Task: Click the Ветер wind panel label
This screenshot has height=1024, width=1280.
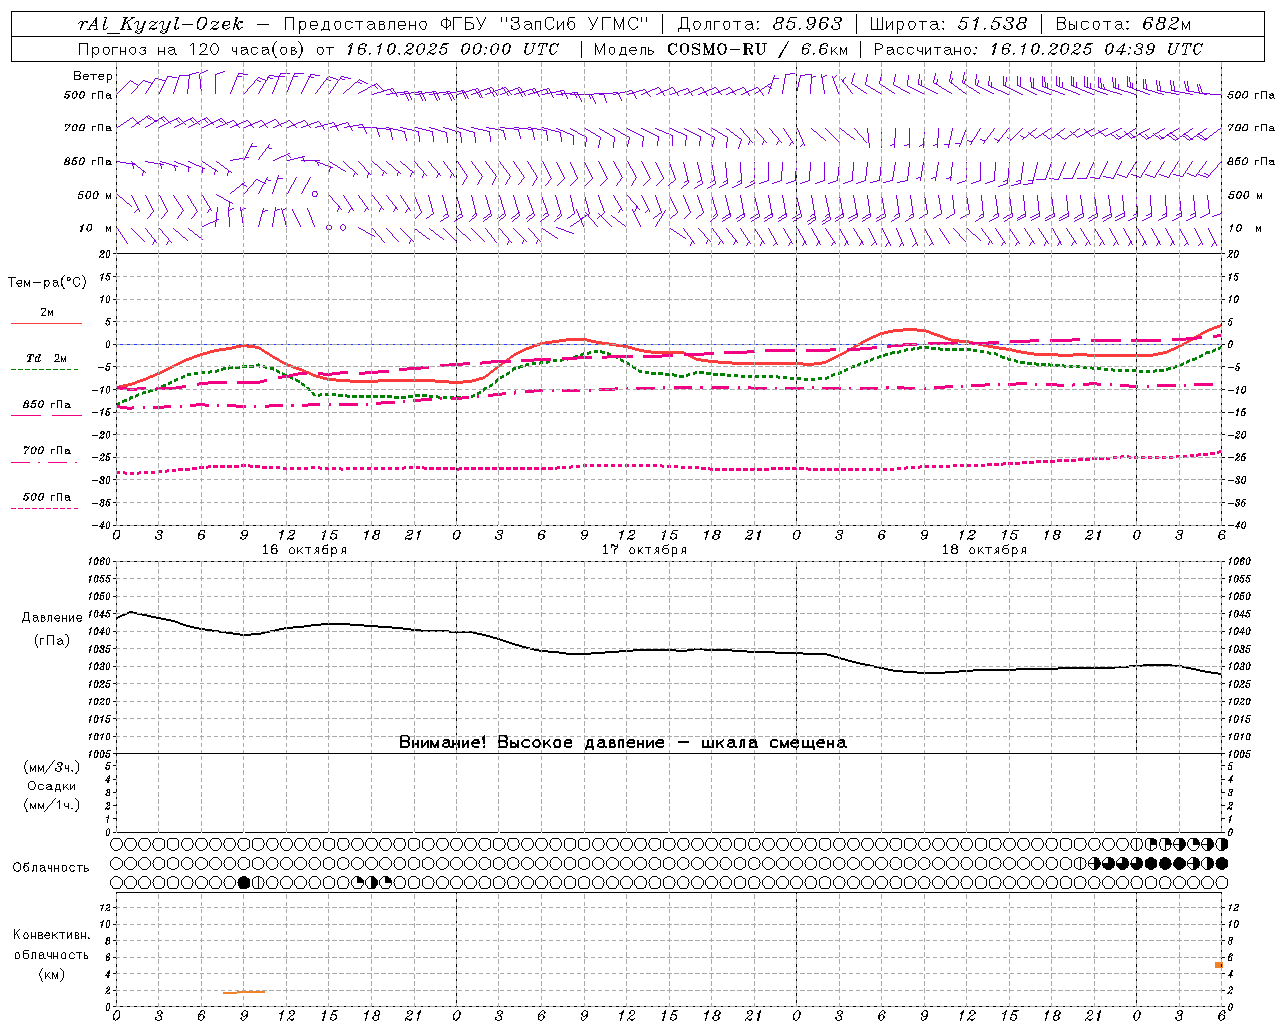Action: [93, 76]
